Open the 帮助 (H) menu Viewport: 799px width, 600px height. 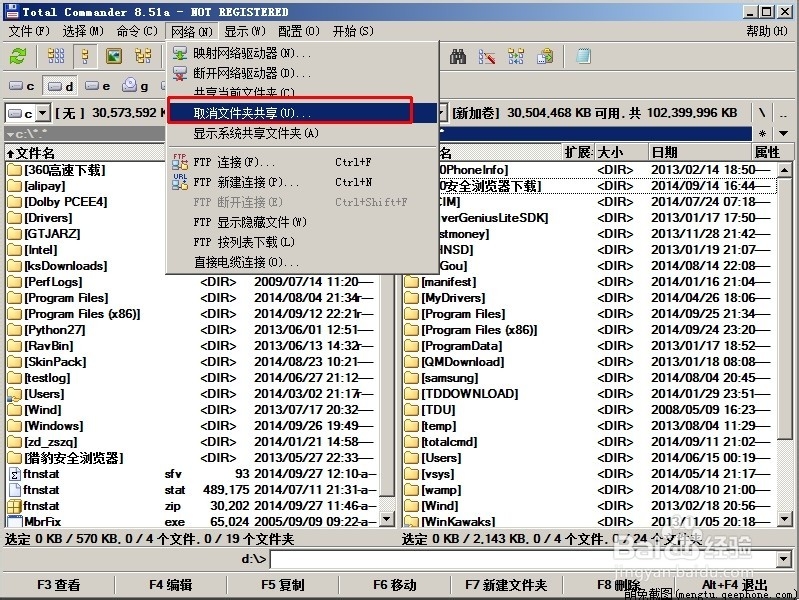pyautogui.click(x=767, y=32)
